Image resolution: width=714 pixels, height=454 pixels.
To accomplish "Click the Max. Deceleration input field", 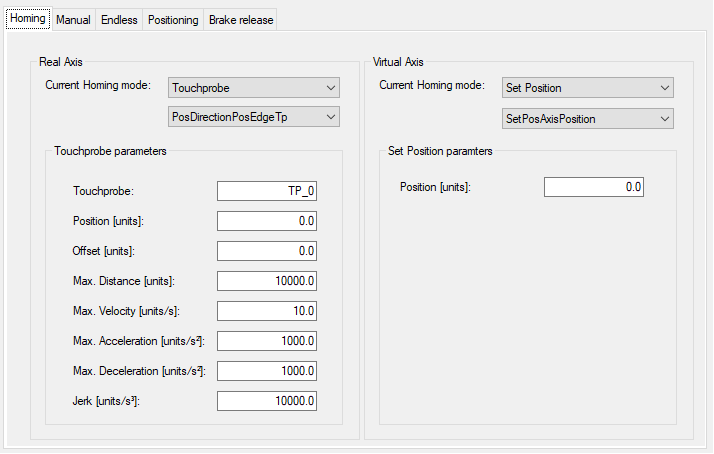I will [267, 371].
